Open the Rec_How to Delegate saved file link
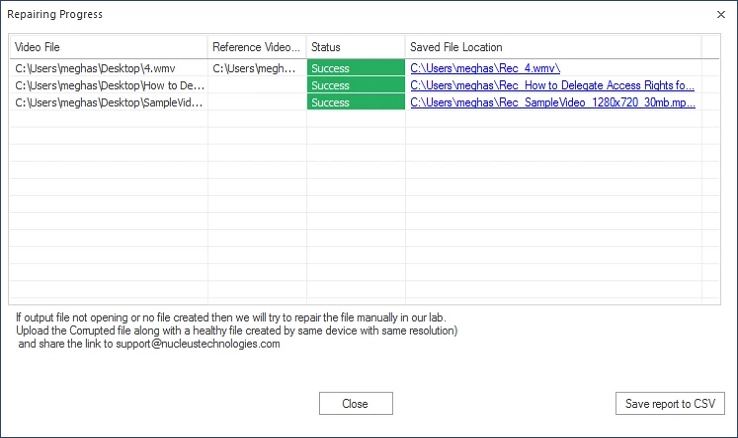The image size is (738, 438). (x=552, y=86)
